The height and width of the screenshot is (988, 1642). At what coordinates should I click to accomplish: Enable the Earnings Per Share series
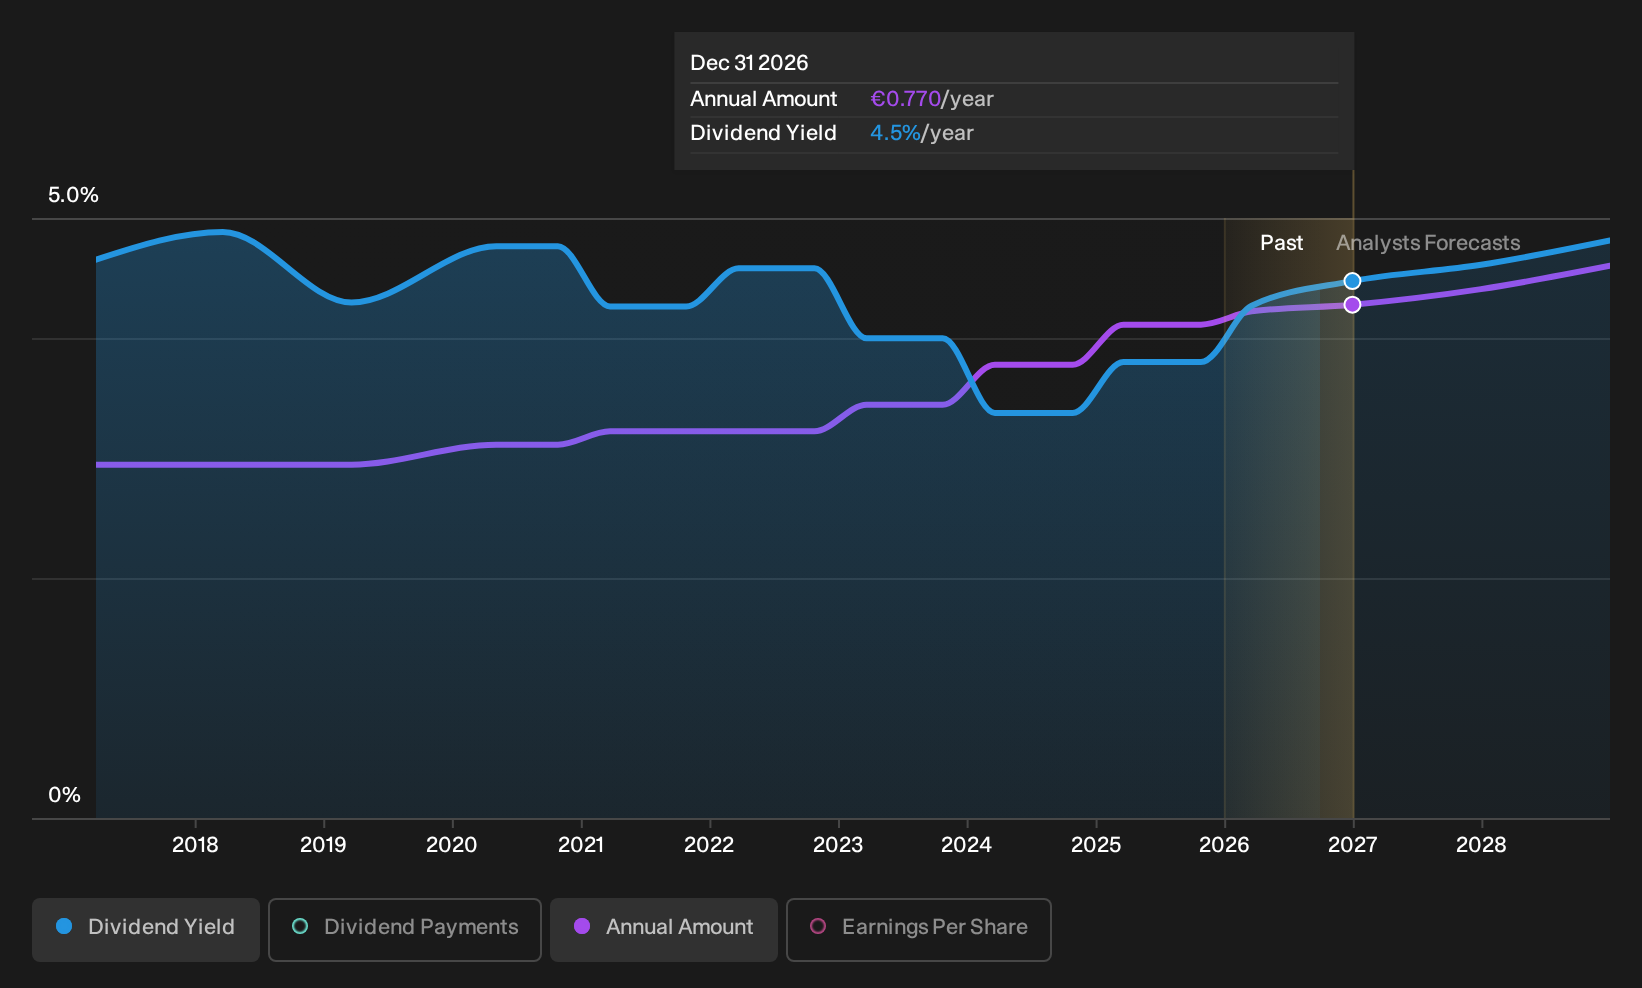(x=918, y=929)
